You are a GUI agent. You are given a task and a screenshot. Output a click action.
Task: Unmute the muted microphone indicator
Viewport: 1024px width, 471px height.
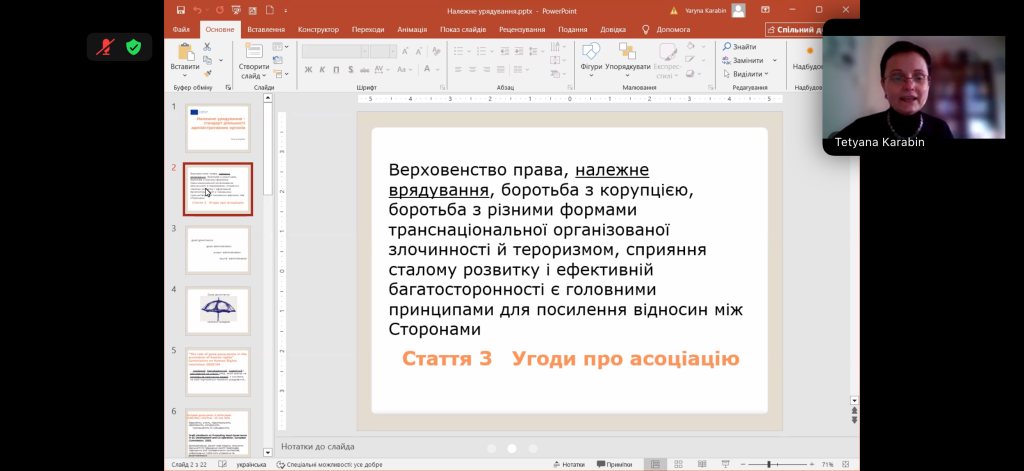(105, 47)
